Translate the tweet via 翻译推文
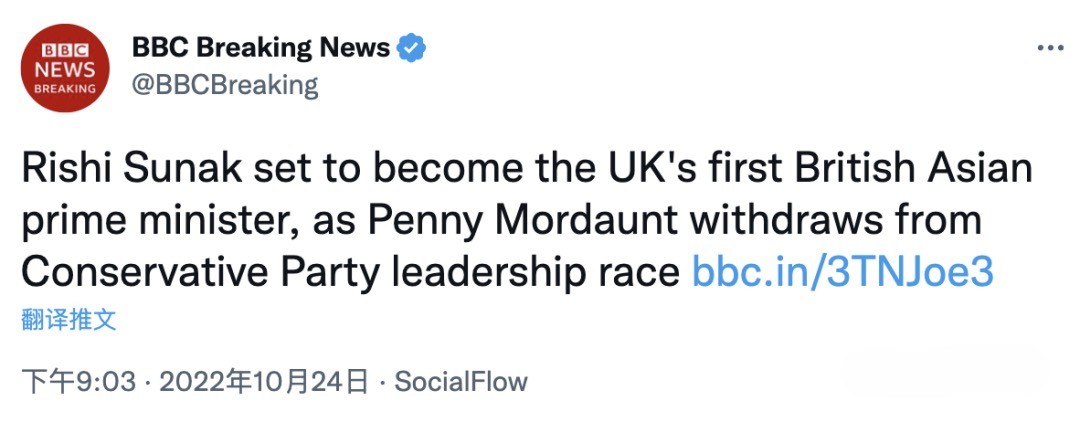The height and width of the screenshot is (422, 1080). coord(69,320)
